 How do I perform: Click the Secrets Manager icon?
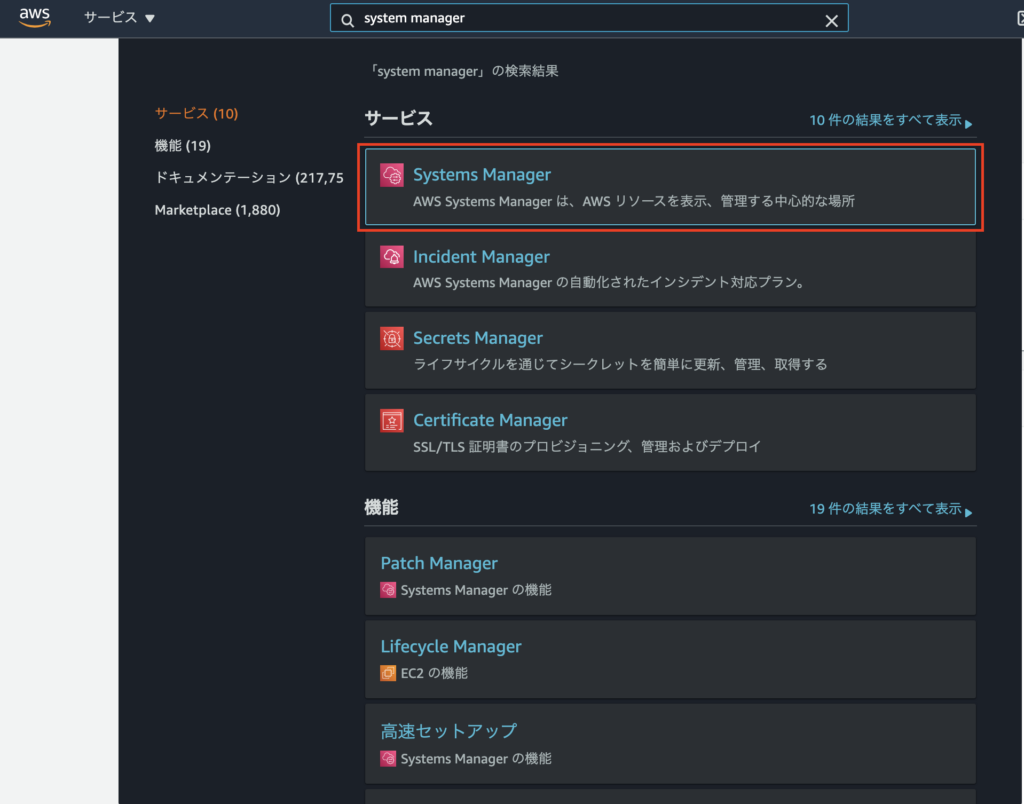click(392, 338)
